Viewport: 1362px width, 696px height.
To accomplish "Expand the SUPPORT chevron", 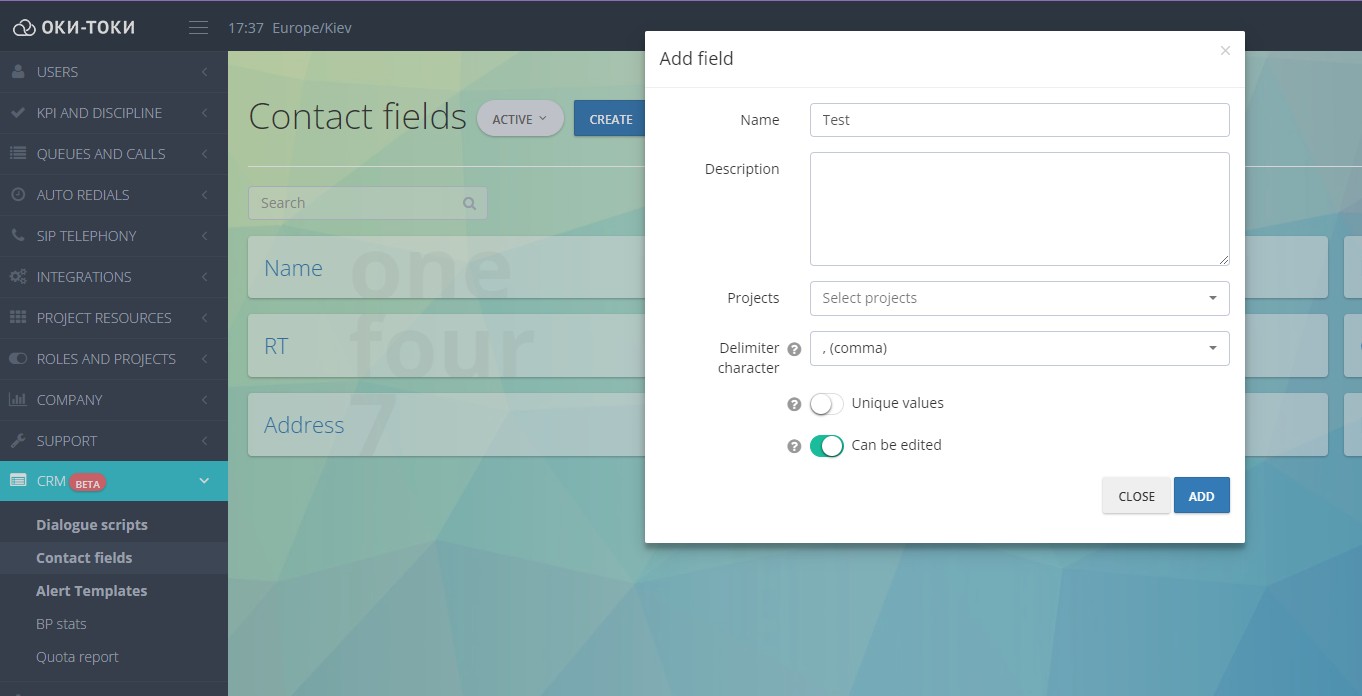I will pyautogui.click(x=204, y=441).
